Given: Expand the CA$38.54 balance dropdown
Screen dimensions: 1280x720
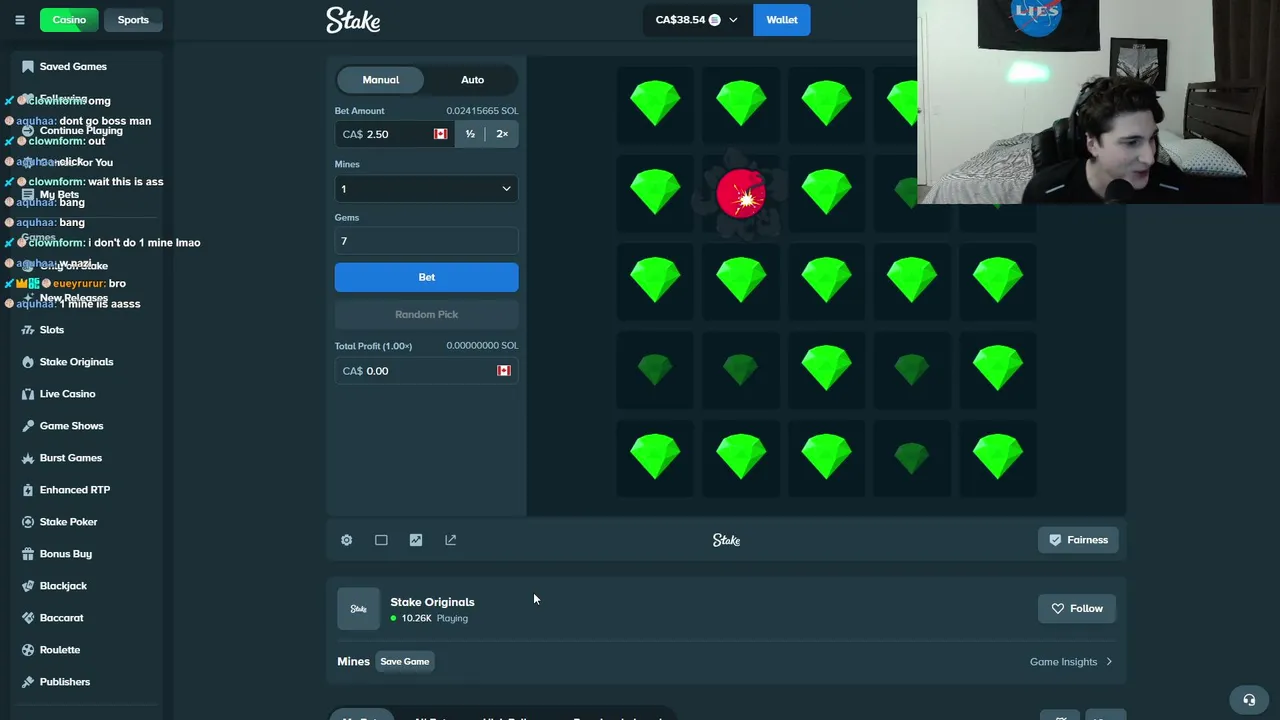Looking at the screenshot, I should coord(696,20).
